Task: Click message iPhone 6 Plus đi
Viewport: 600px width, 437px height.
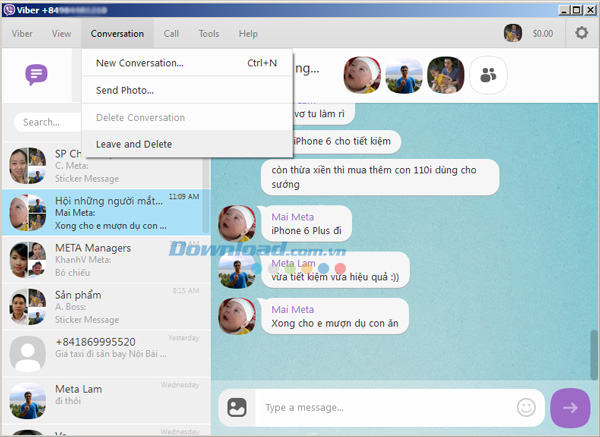Action: tap(306, 223)
